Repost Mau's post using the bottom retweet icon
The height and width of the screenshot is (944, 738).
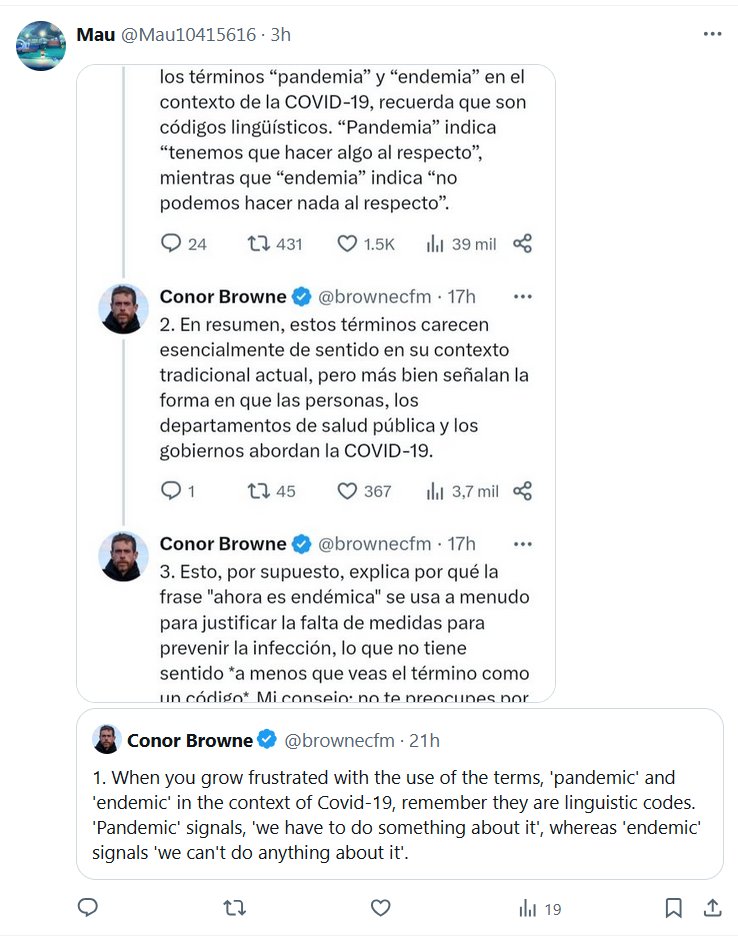[x=234, y=908]
